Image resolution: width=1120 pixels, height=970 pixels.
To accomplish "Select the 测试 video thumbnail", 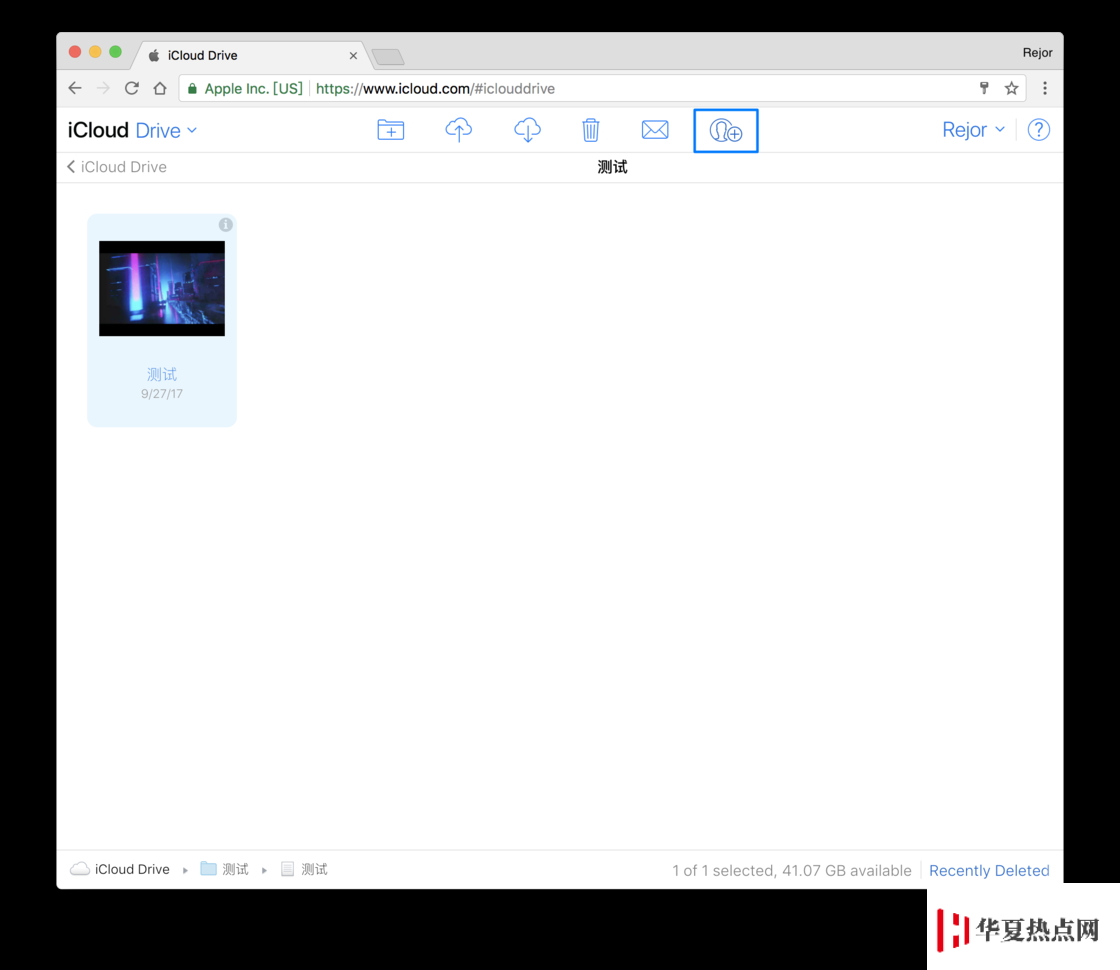I will pos(162,289).
